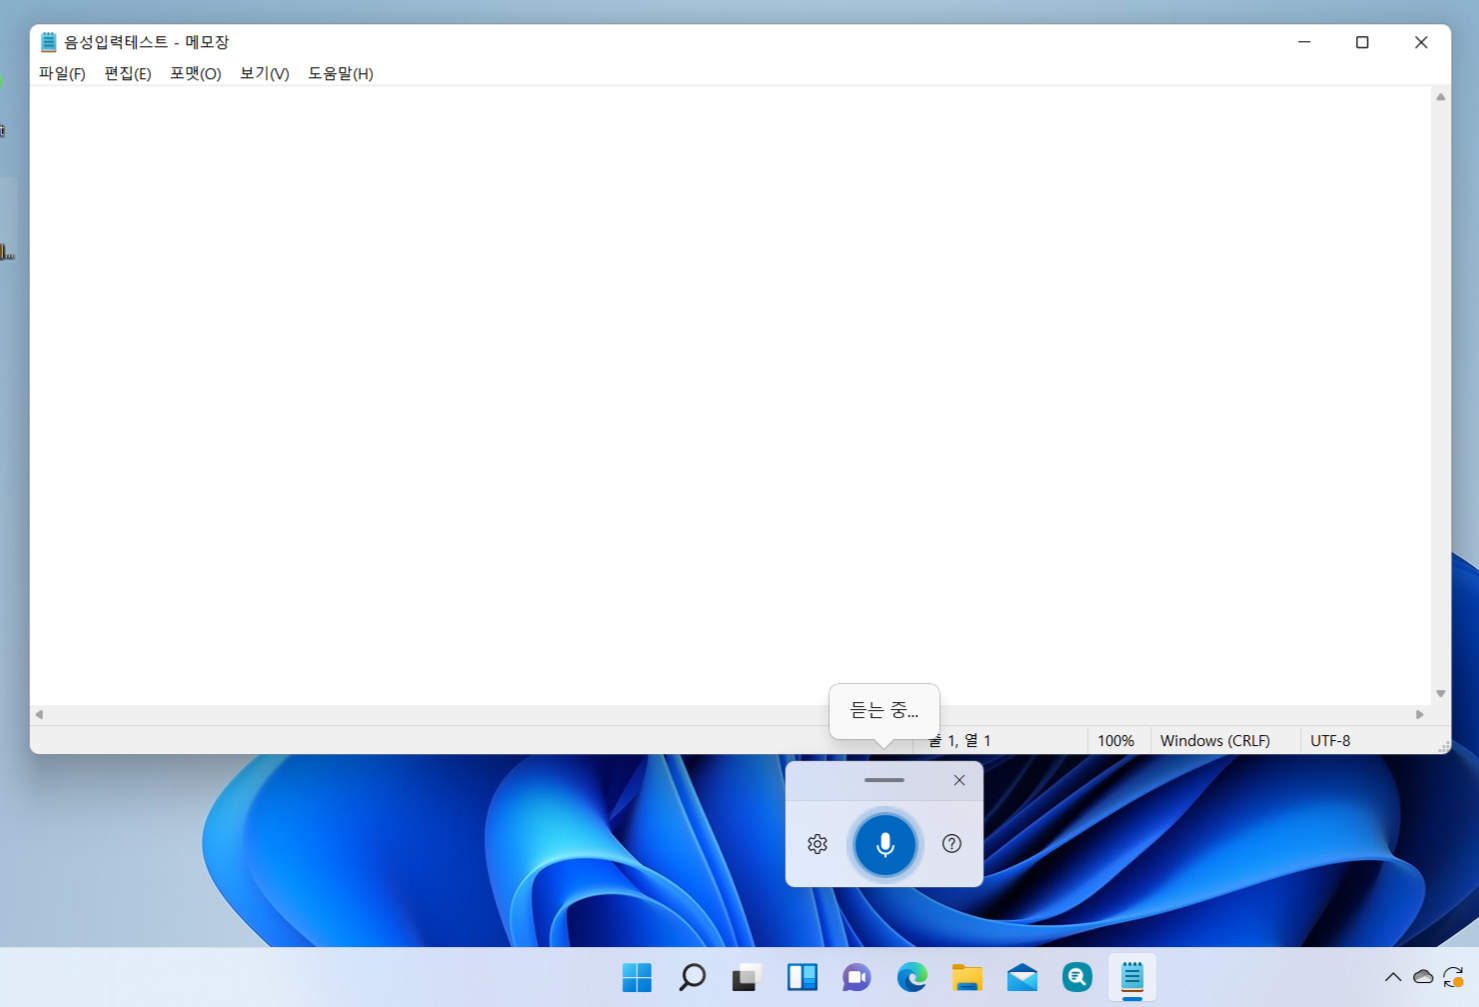Click the vertical scrollbar up arrow
The image size is (1479, 1007).
pyautogui.click(x=1441, y=97)
